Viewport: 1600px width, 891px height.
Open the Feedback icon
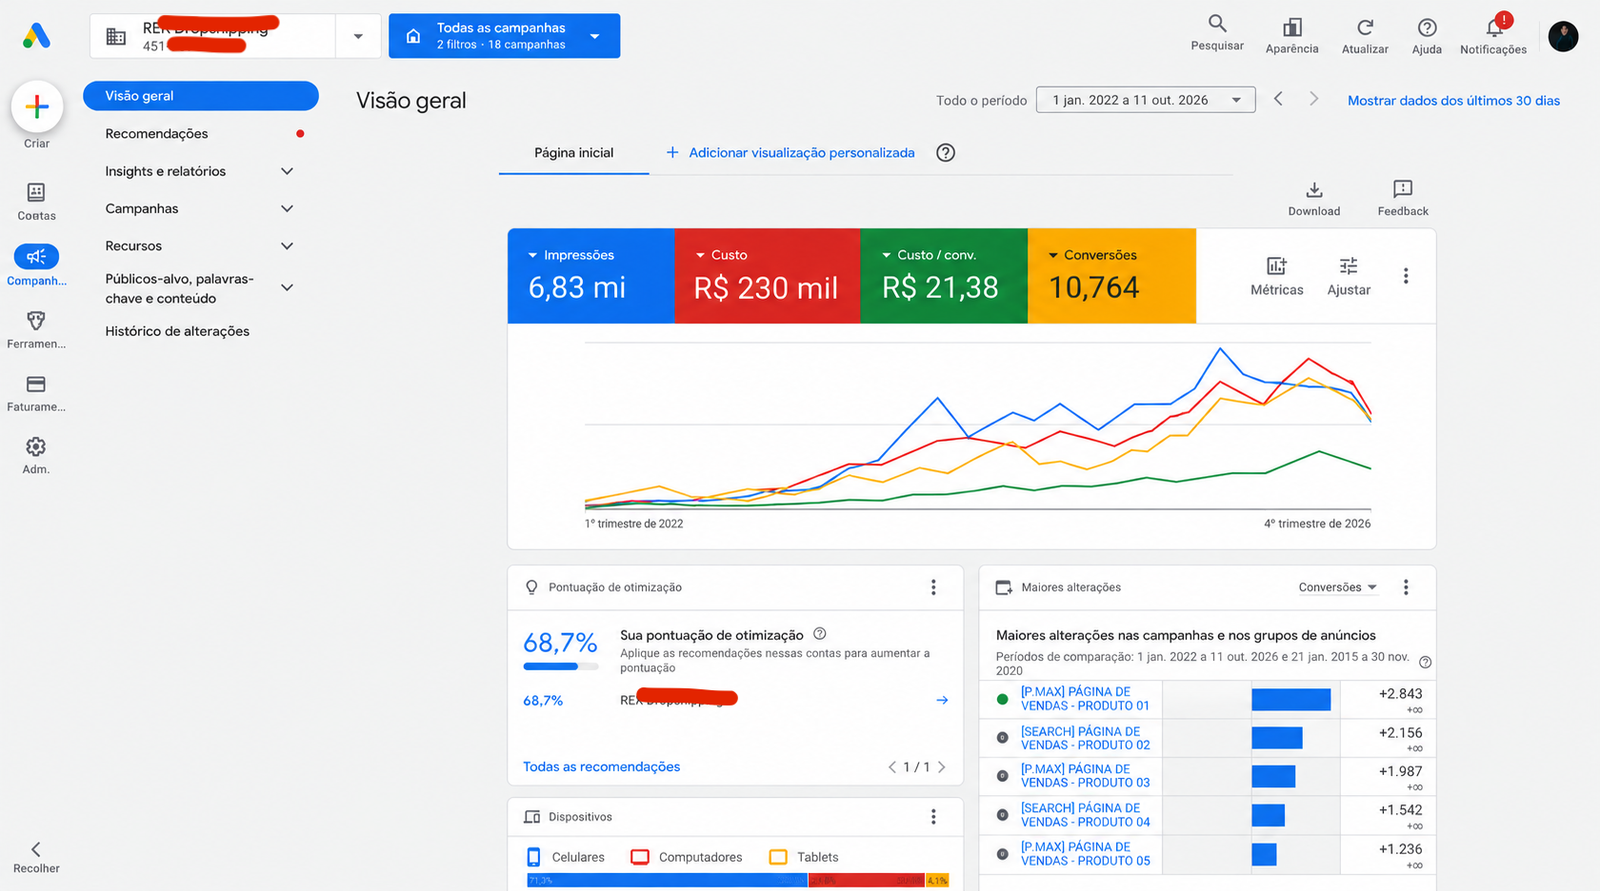coord(1403,188)
